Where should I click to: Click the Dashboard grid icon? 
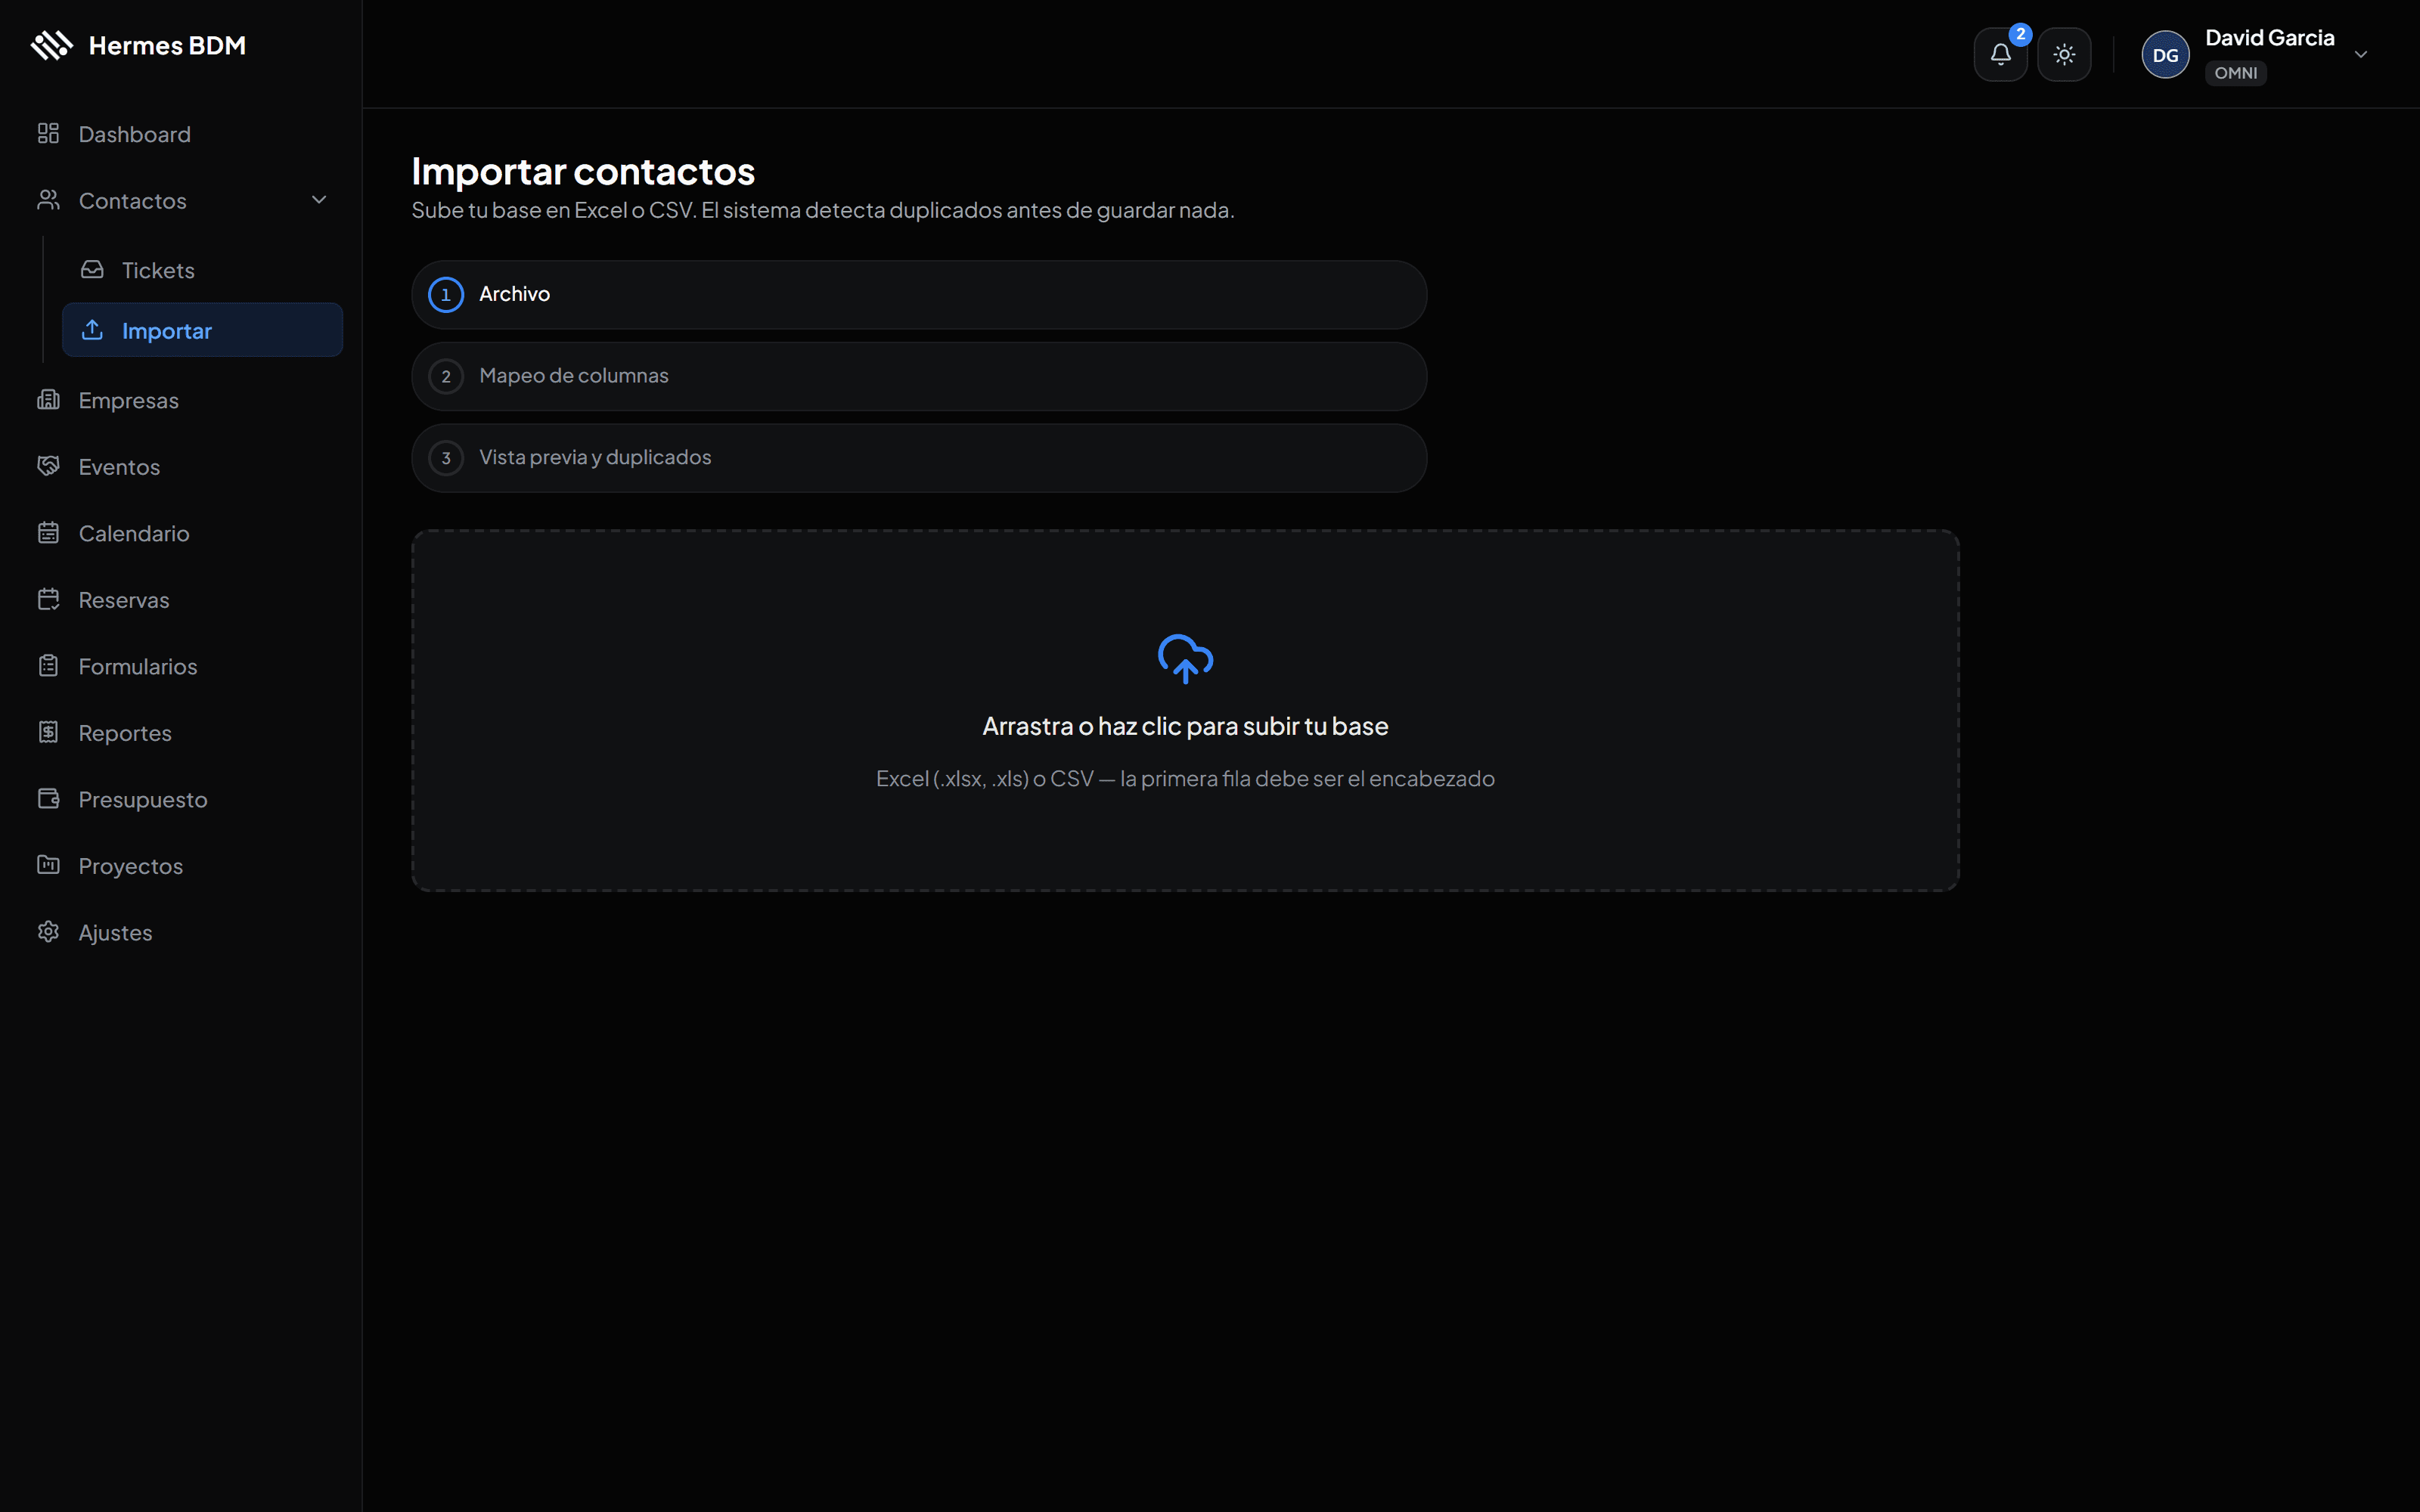click(x=48, y=134)
